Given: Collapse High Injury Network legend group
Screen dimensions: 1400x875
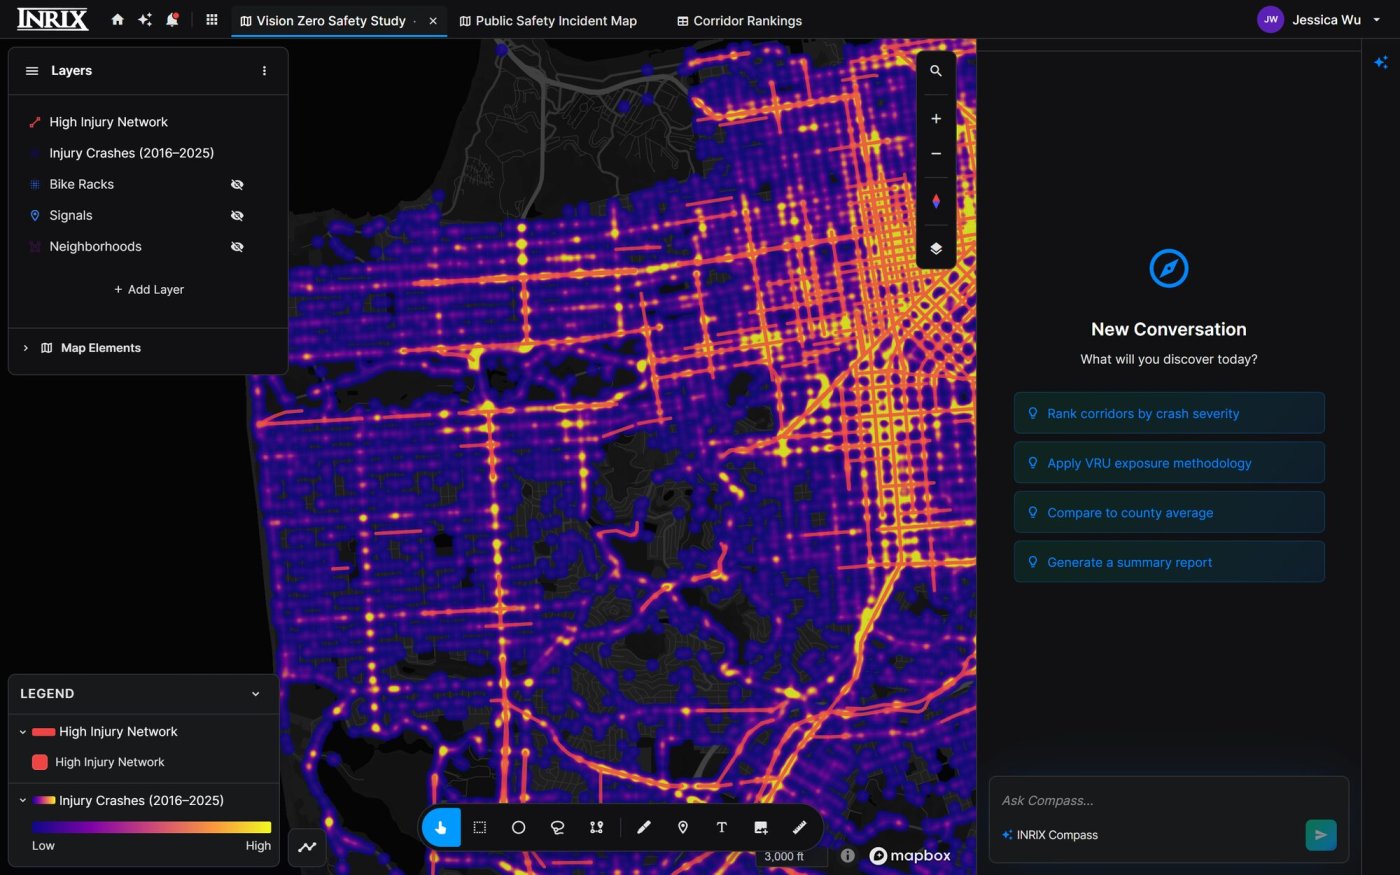Looking at the screenshot, I should (x=23, y=732).
